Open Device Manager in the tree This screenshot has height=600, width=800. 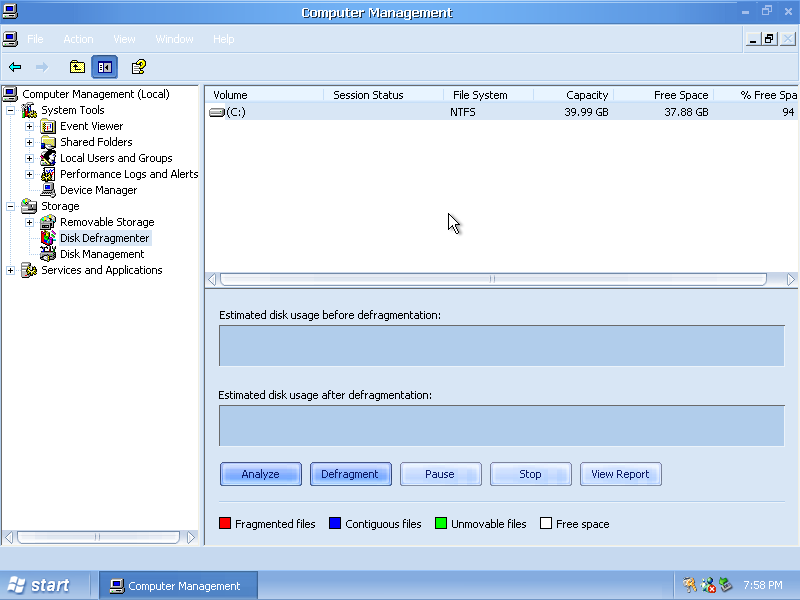[98, 190]
